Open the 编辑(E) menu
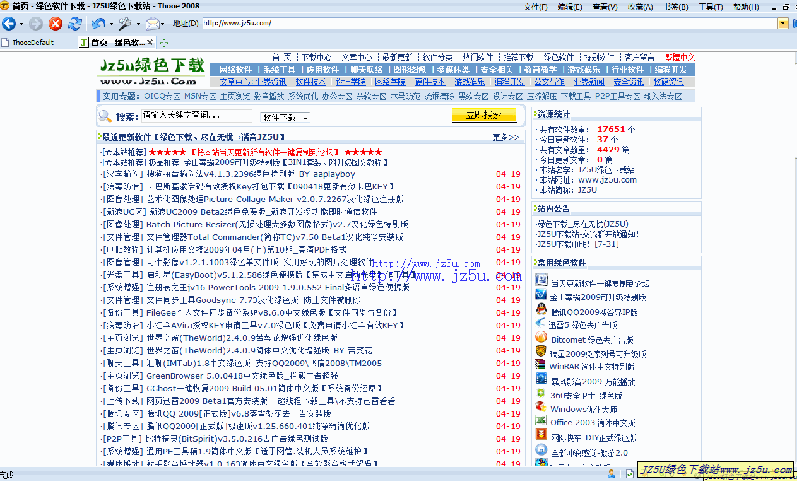Screen dimensions: 797x481 click(x=570, y=7)
